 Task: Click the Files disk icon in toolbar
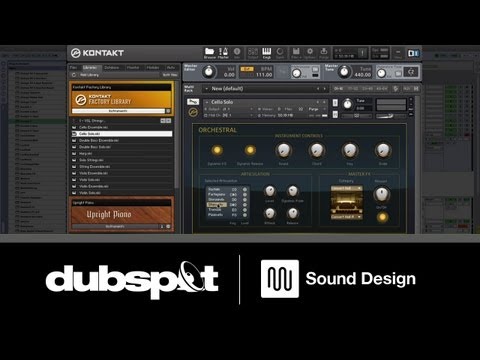296,51
